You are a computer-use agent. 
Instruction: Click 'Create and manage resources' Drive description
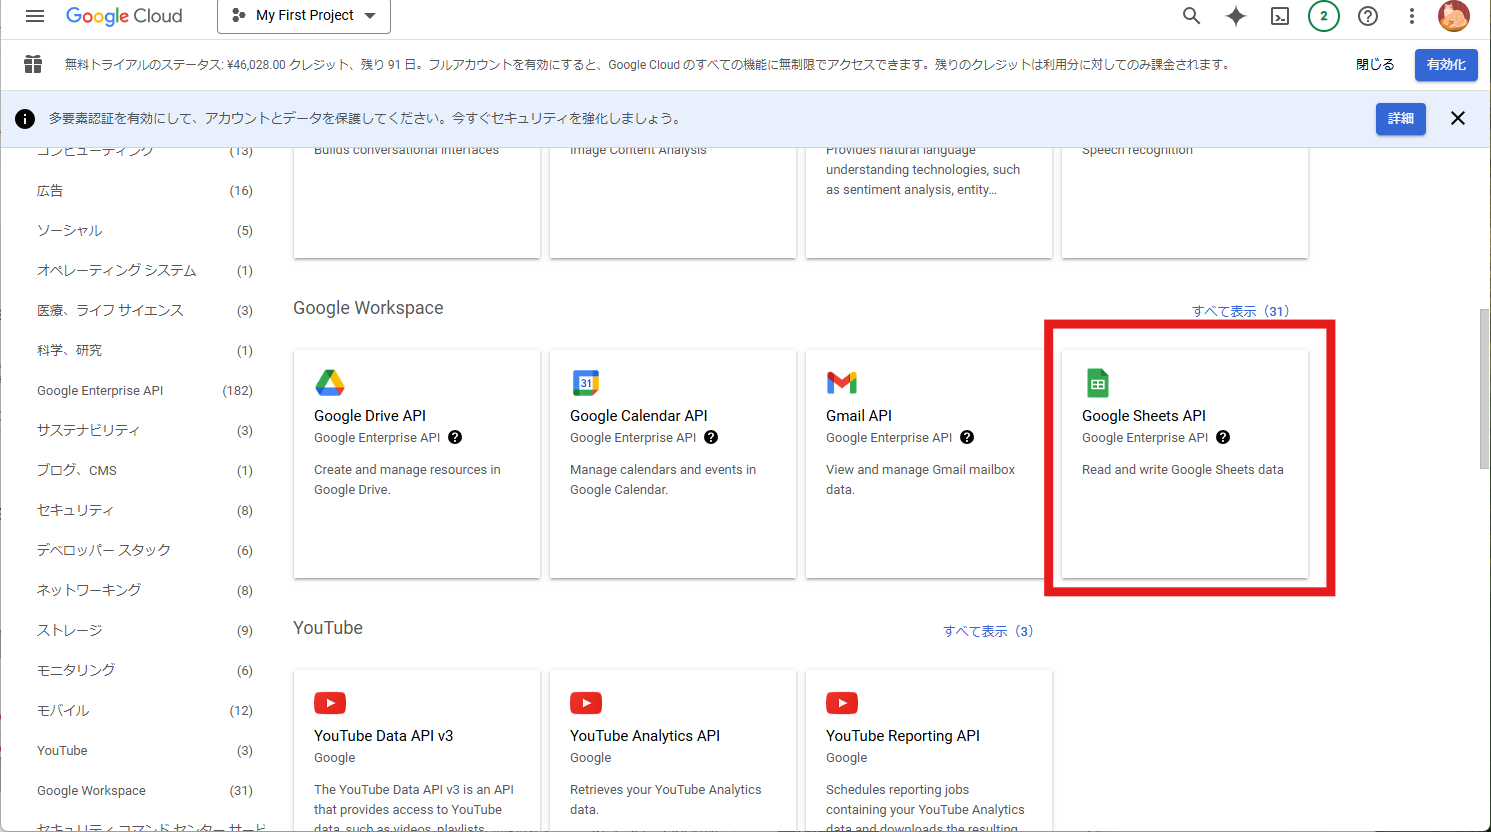[x=407, y=480]
